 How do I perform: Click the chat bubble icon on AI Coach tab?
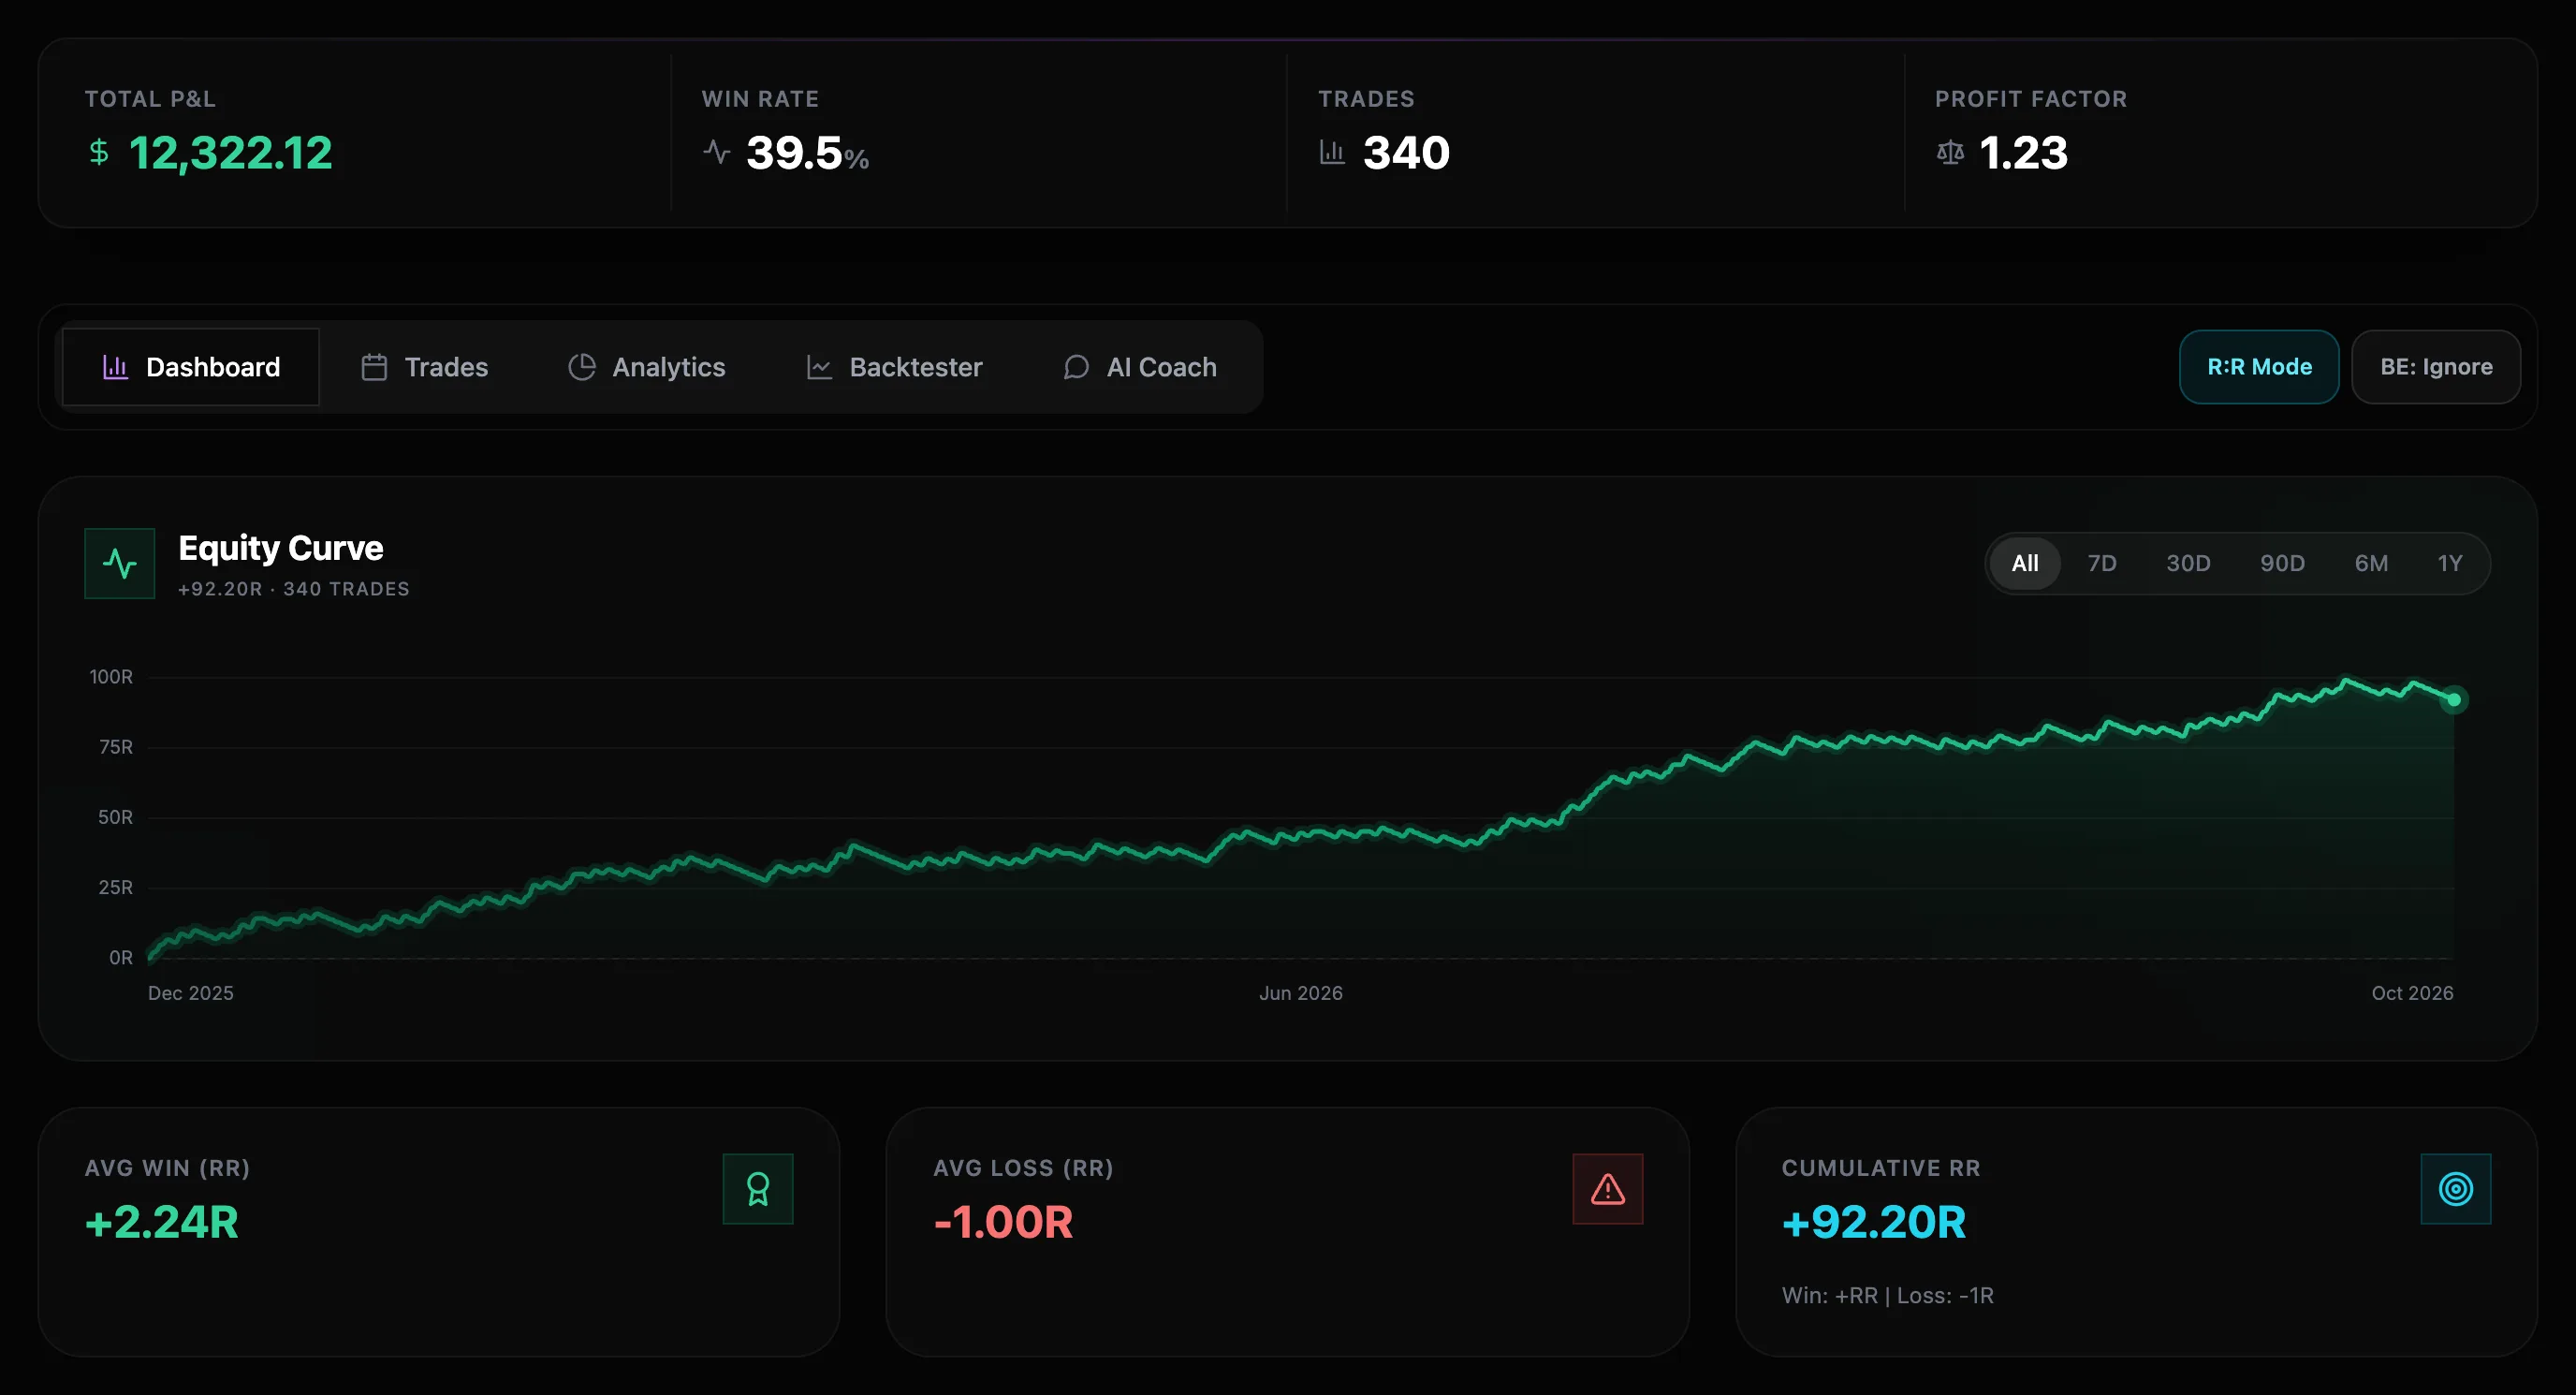tap(1076, 367)
